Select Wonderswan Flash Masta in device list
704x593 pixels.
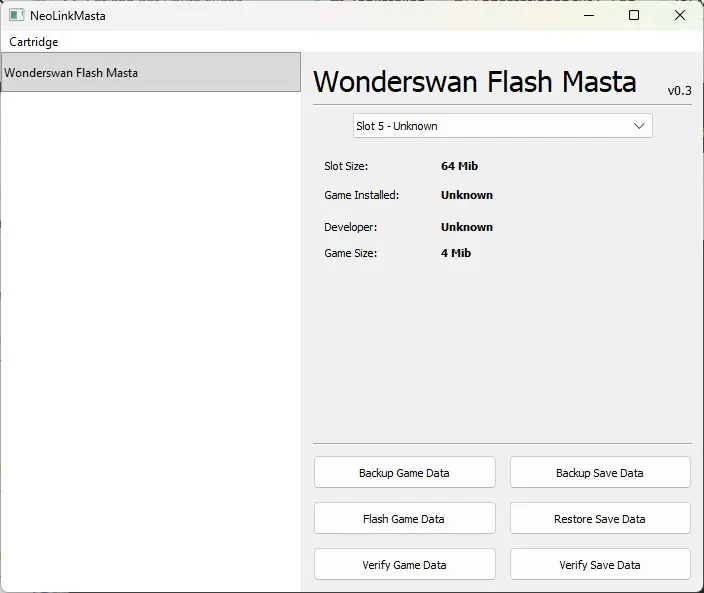pos(151,72)
